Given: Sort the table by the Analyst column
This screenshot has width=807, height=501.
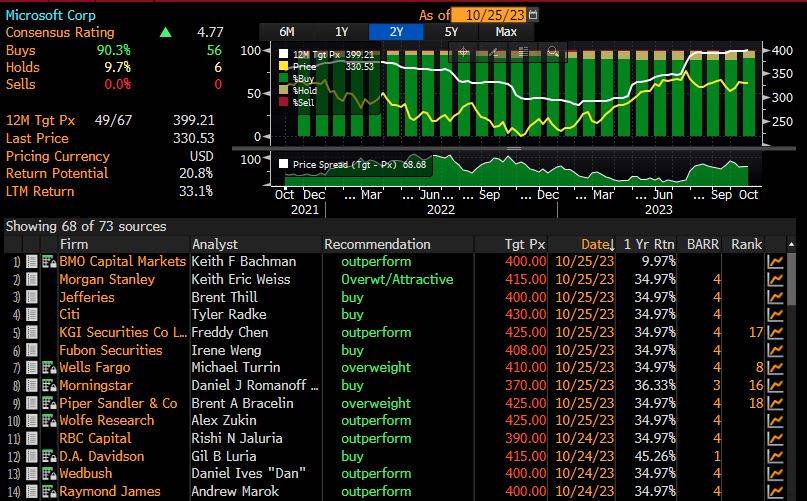Looking at the screenshot, I should [215, 244].
